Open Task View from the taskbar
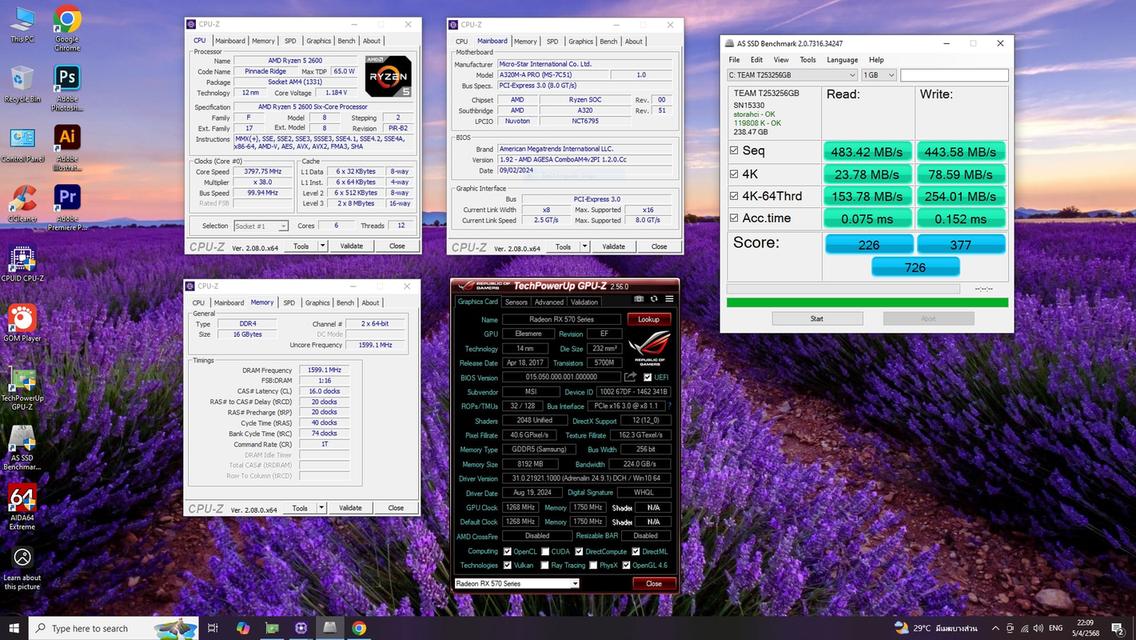1136x640 pixels. pos(212,628)
